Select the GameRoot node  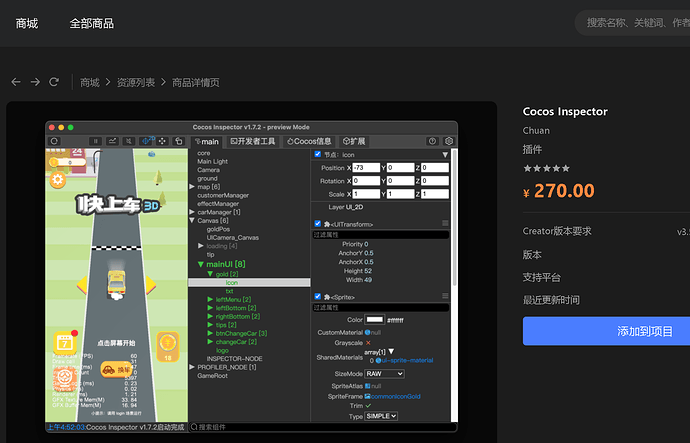pos(213,376)
